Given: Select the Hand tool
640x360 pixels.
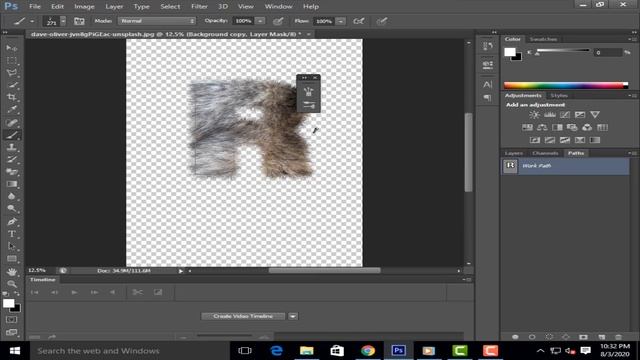Looking at the screenshot, I should [x=11, y=271].
